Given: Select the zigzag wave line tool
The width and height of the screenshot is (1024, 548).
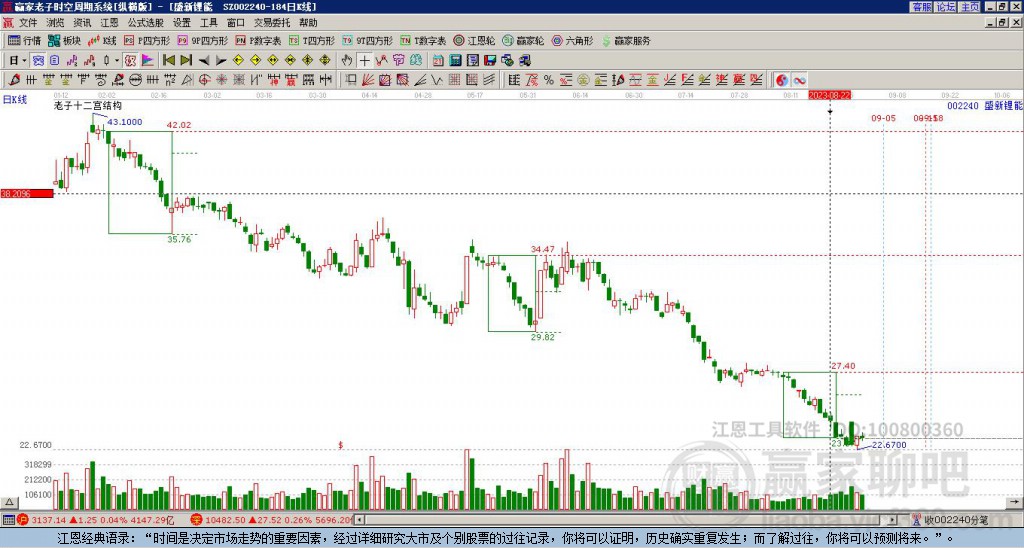Looking at the screenshot, I should [436, 80].
